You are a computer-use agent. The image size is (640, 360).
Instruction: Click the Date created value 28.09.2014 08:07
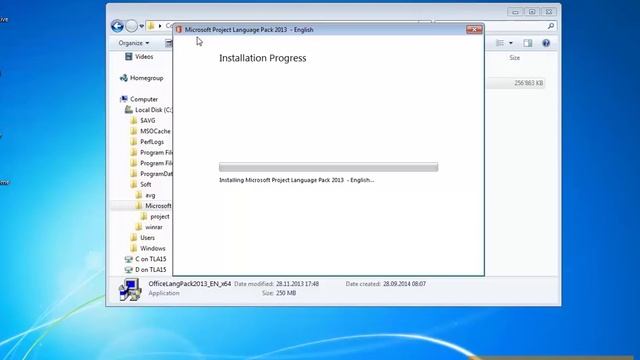click(x=404, y=284)
